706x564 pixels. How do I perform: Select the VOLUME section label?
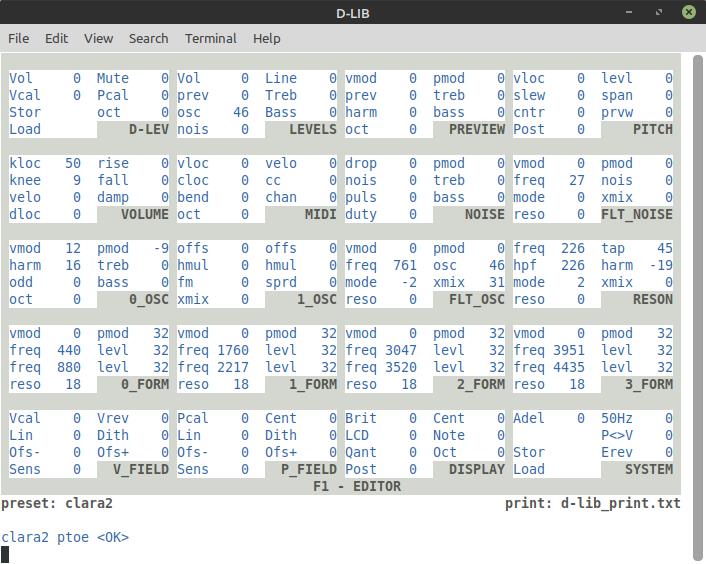coord(145,215)
